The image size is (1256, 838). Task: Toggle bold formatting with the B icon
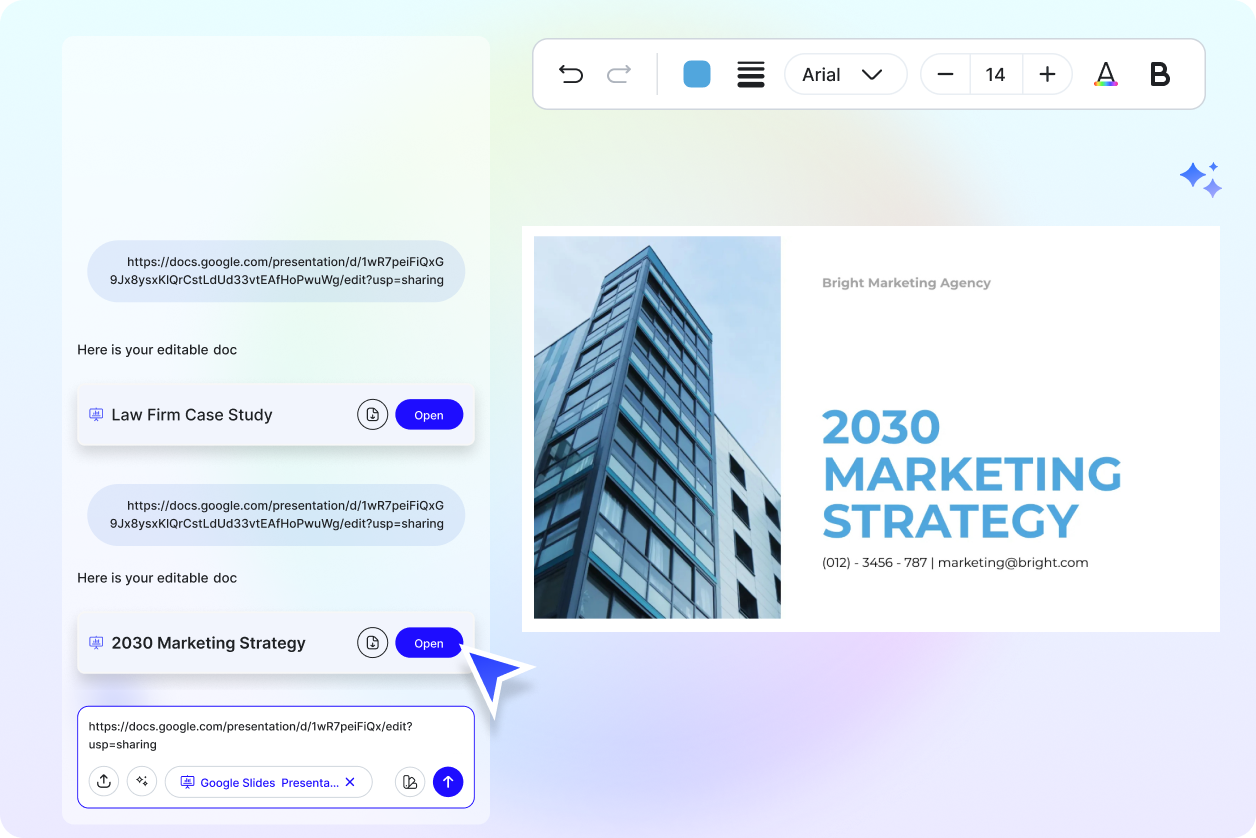(x=1159, y=73)
